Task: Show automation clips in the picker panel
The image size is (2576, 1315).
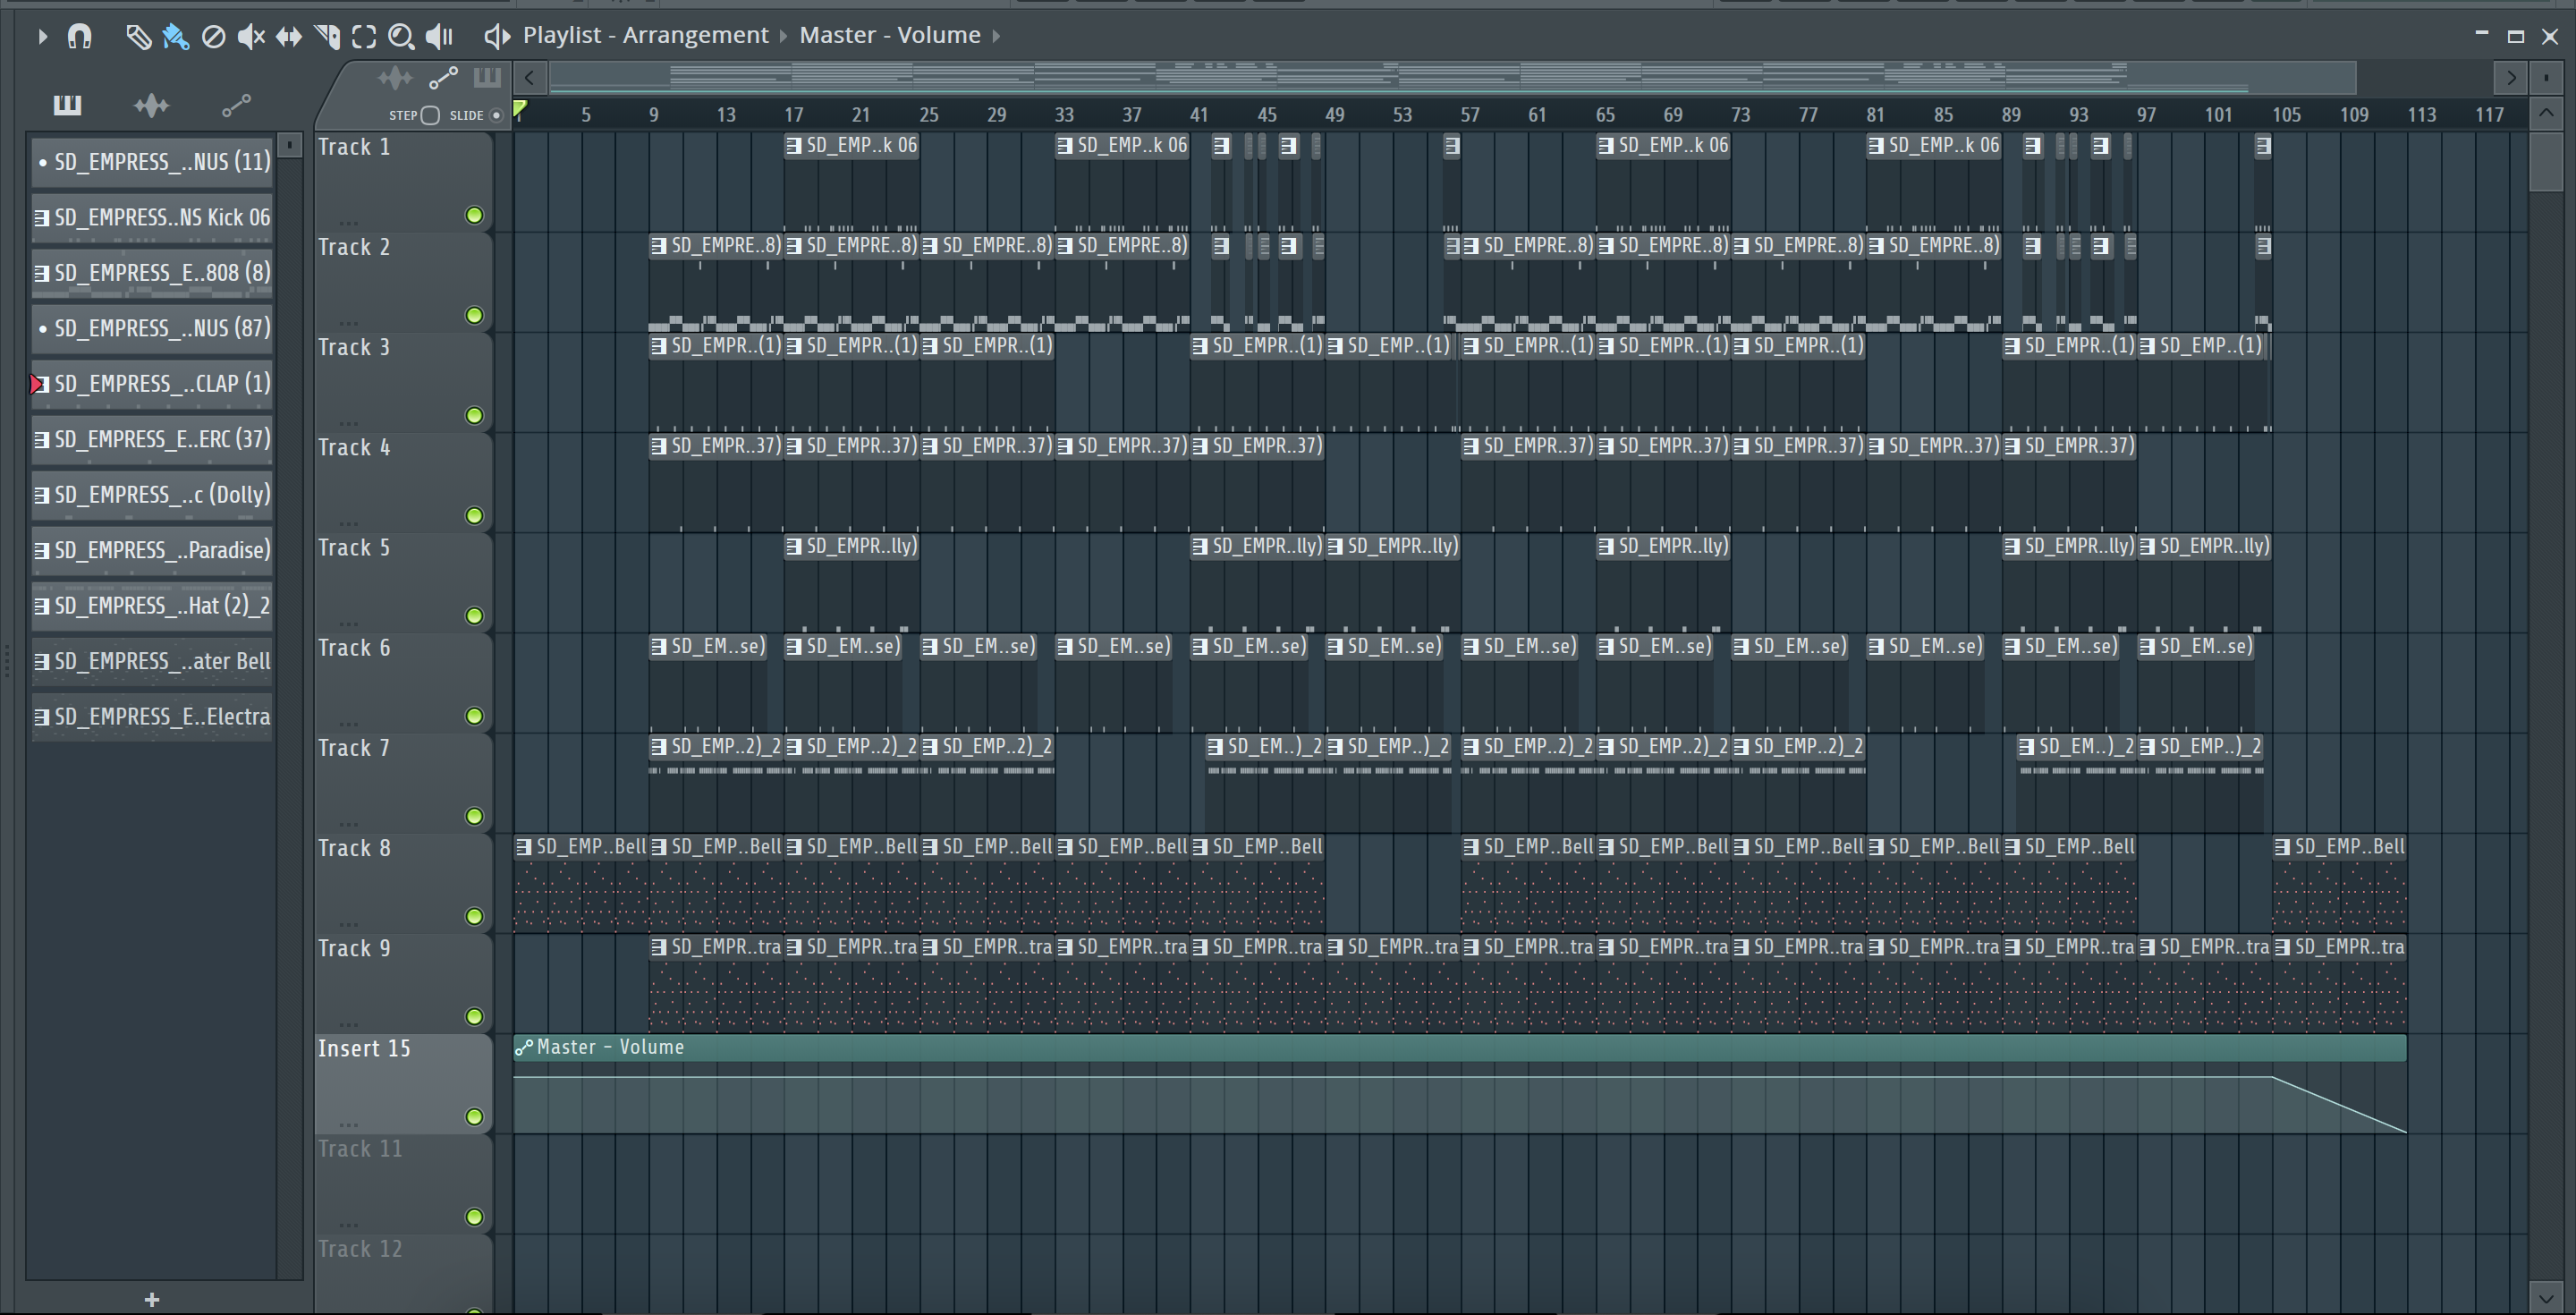Action: pyautogui.click(x=236, y=104)
